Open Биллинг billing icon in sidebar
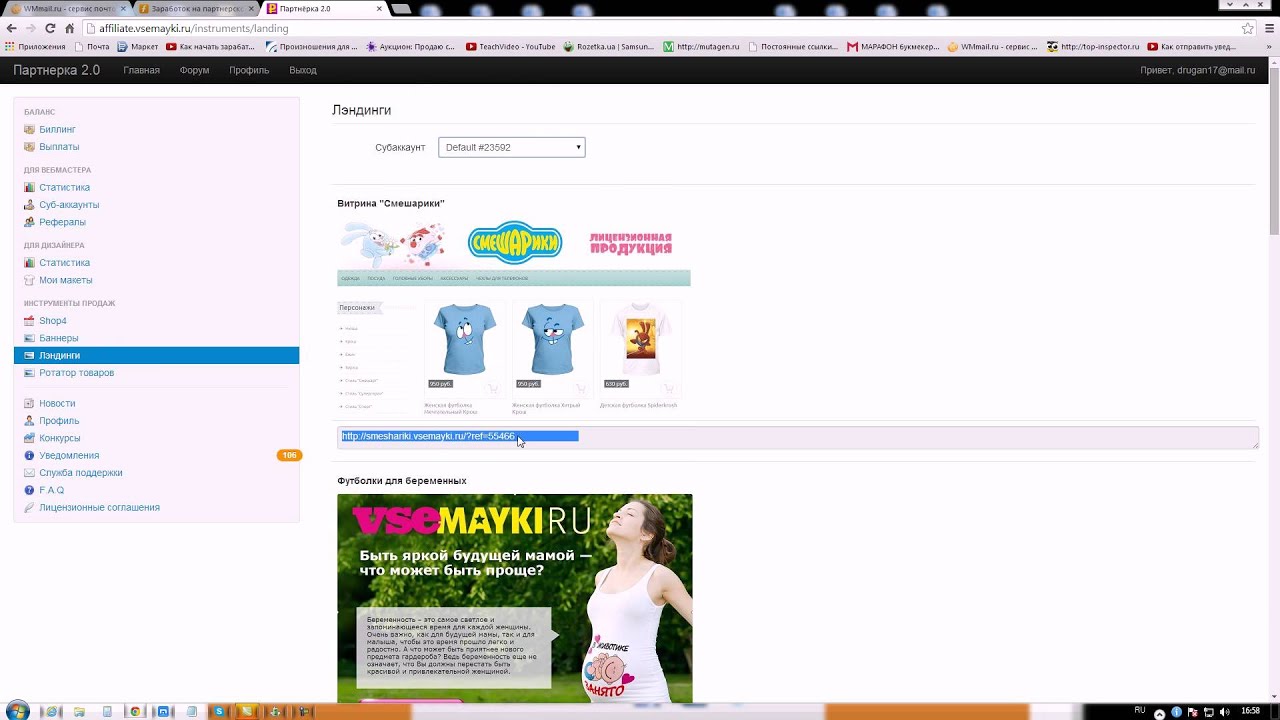 [x=29, y=130]
